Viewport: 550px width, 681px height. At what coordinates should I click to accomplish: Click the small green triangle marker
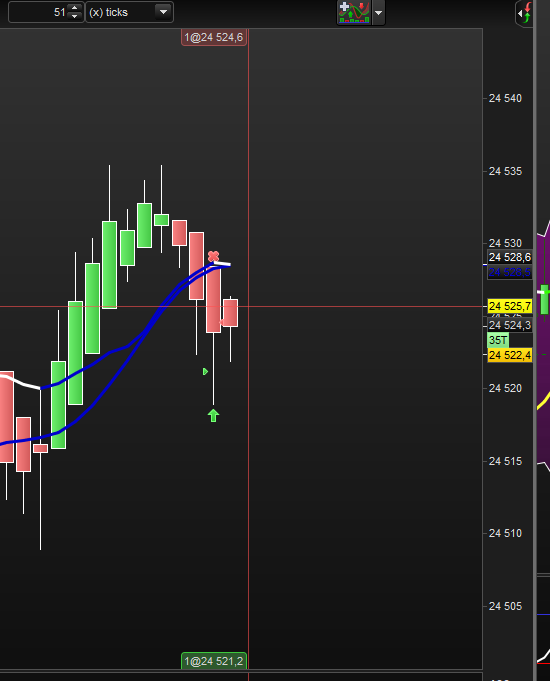[205, 371]
